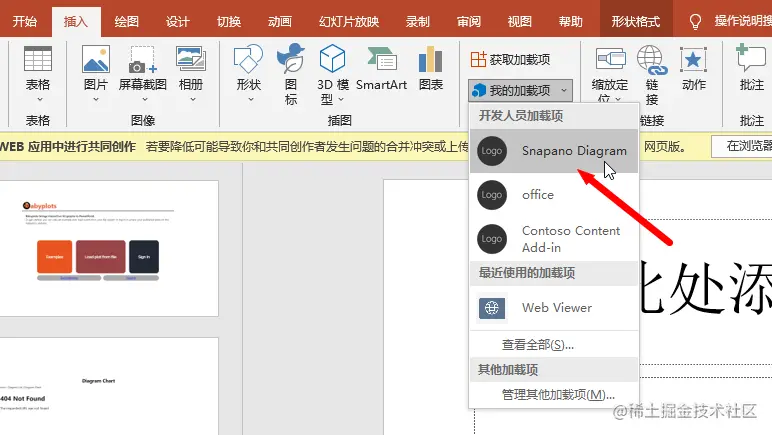Viewport: 772px width, 435px height.
Task: Click the Contoso add-in logo icon
Action: pos(492,239)
